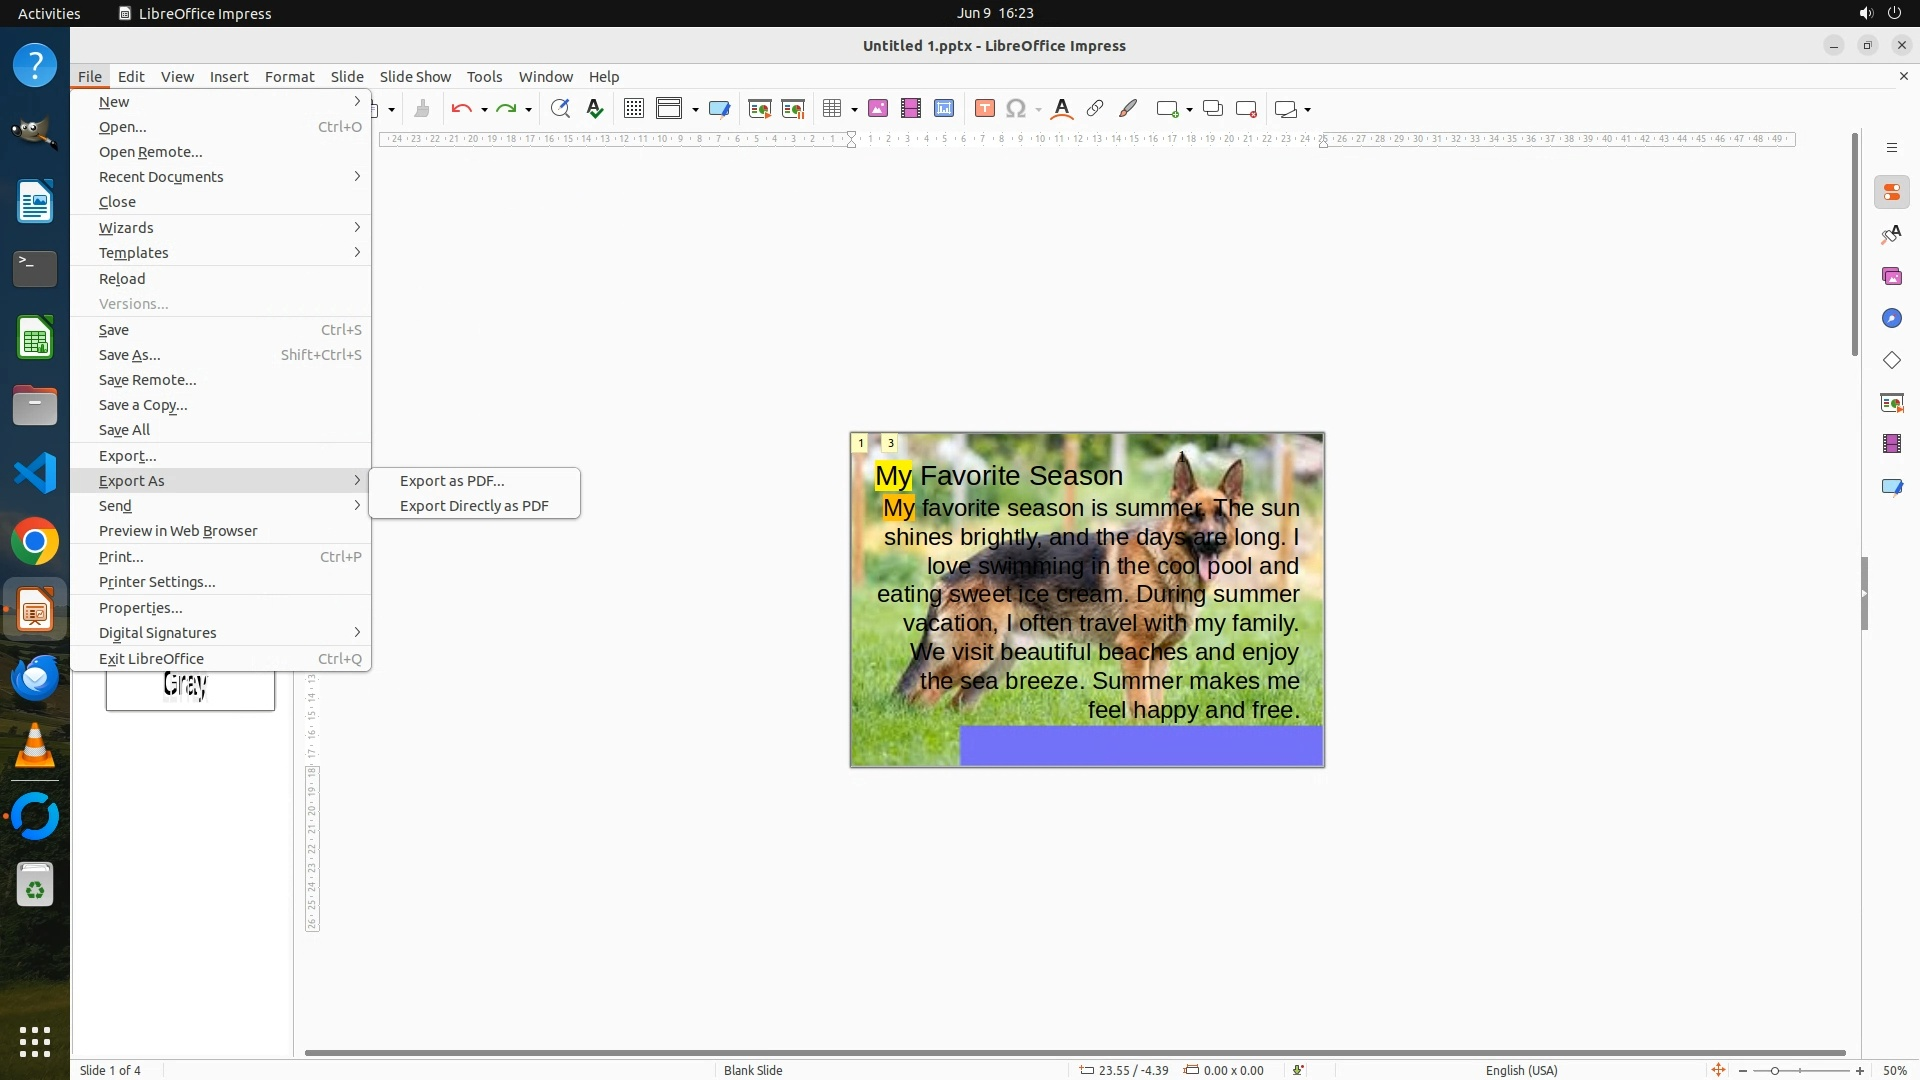Toggle the spelling check icon
This screenshot has height=1080, width=1920.
[596, 109]
